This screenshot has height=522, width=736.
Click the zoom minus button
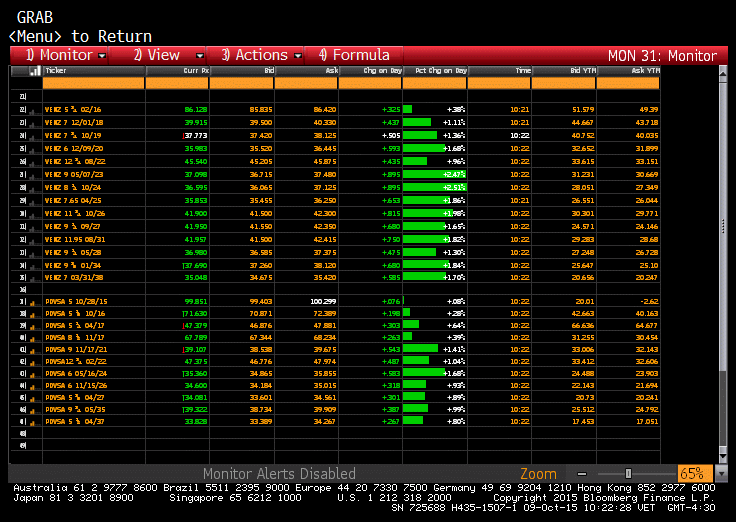coord(582,474)
